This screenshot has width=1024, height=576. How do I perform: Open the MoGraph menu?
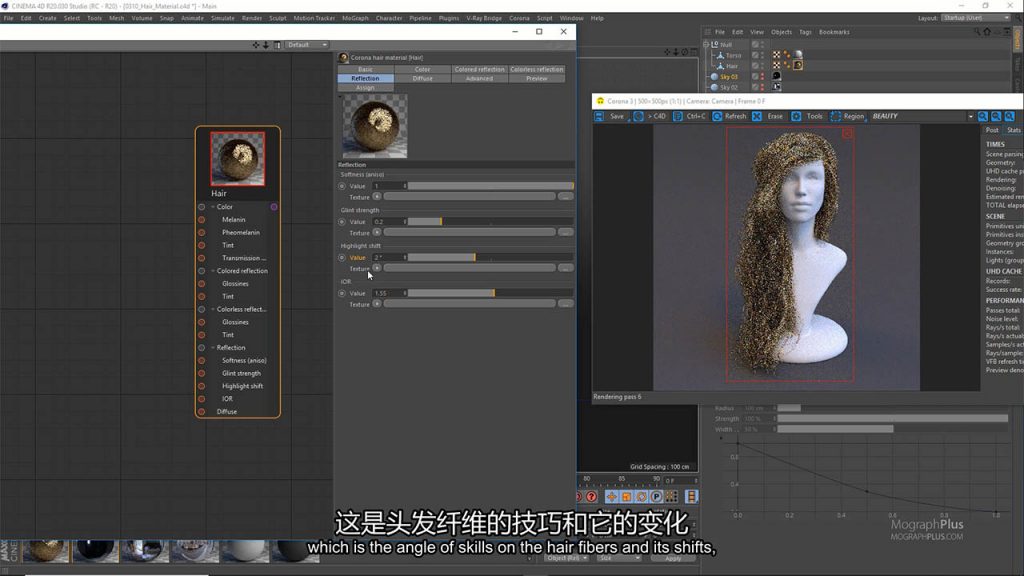pyautogui.click(x=355, y=18)
